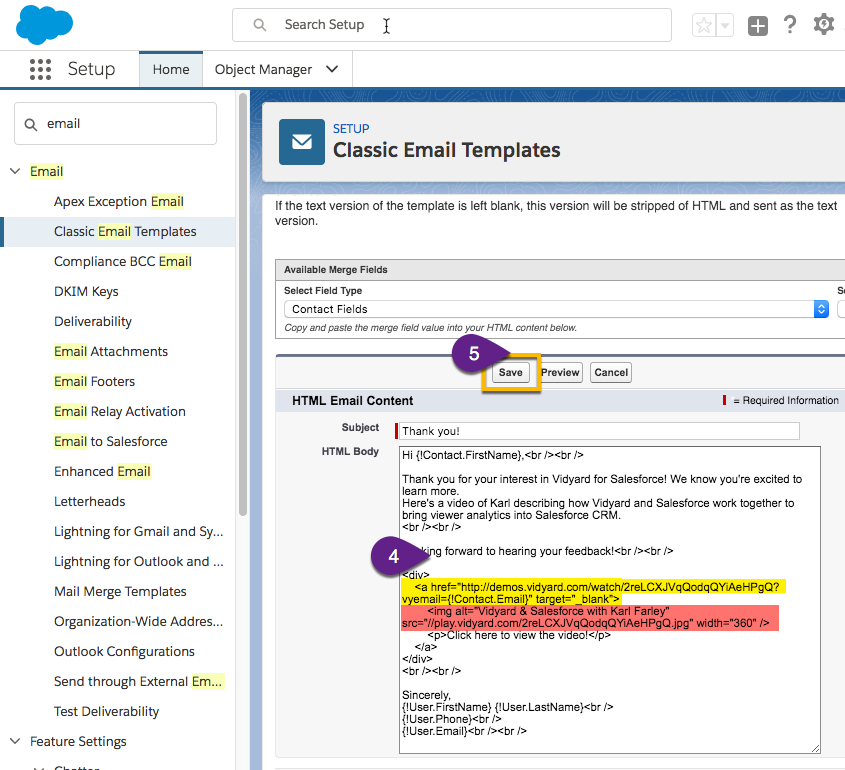The width and height of the screenshot is (845, 770).
Task: Collapse the Email section in sidebar
Action: [15, 171]
